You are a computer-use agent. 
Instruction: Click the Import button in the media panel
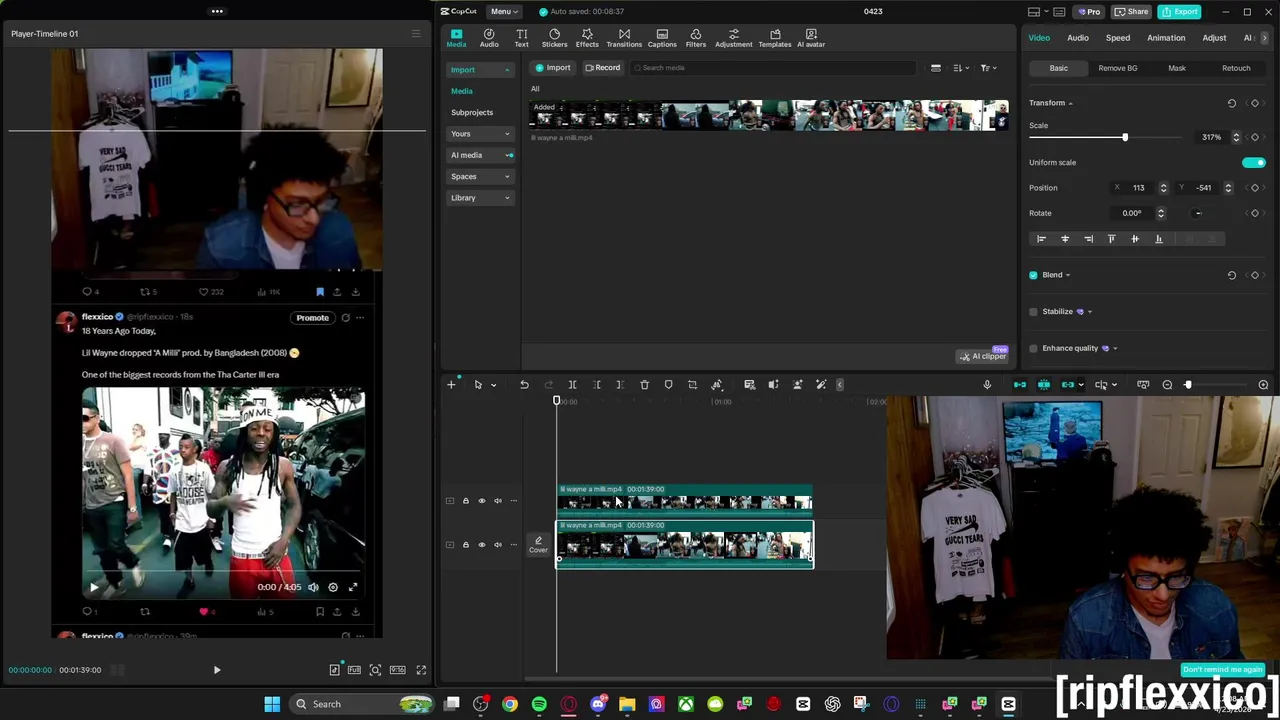[553, 68]
